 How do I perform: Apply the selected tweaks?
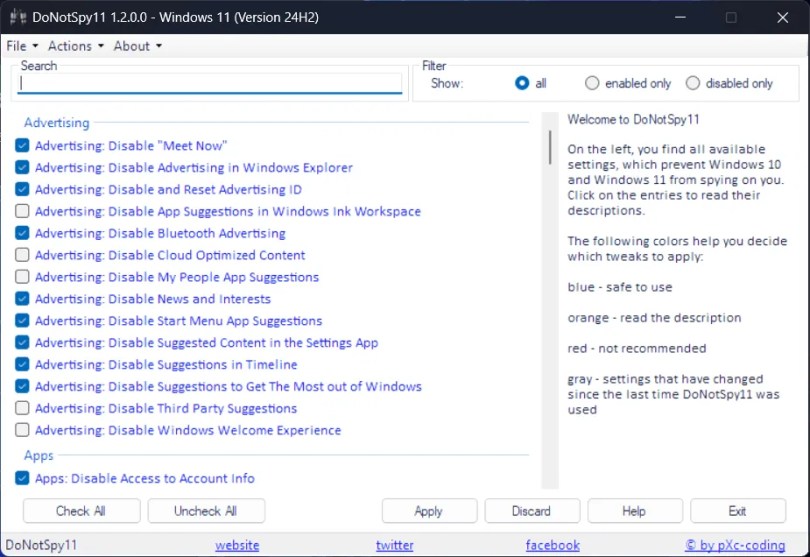point(429,511)
